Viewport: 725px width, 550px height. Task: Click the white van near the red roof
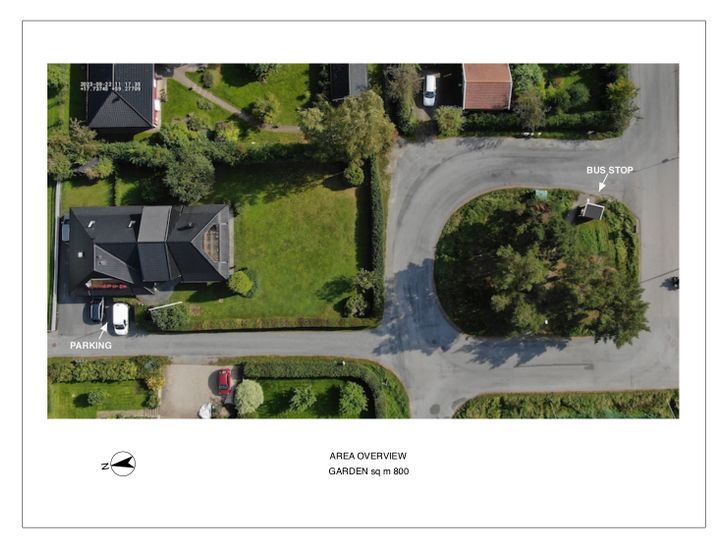coord(430,90)
